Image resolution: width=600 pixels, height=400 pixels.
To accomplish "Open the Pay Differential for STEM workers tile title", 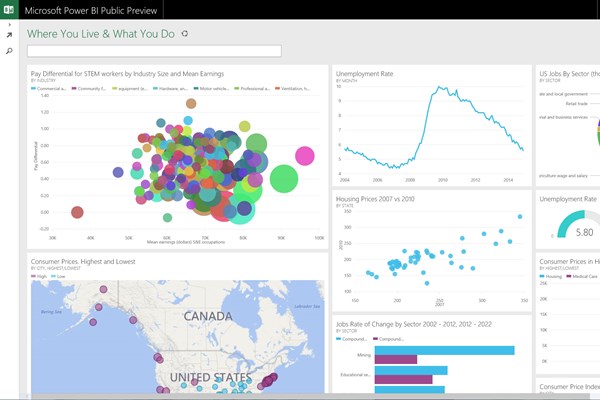I will [x=127, y=74].
